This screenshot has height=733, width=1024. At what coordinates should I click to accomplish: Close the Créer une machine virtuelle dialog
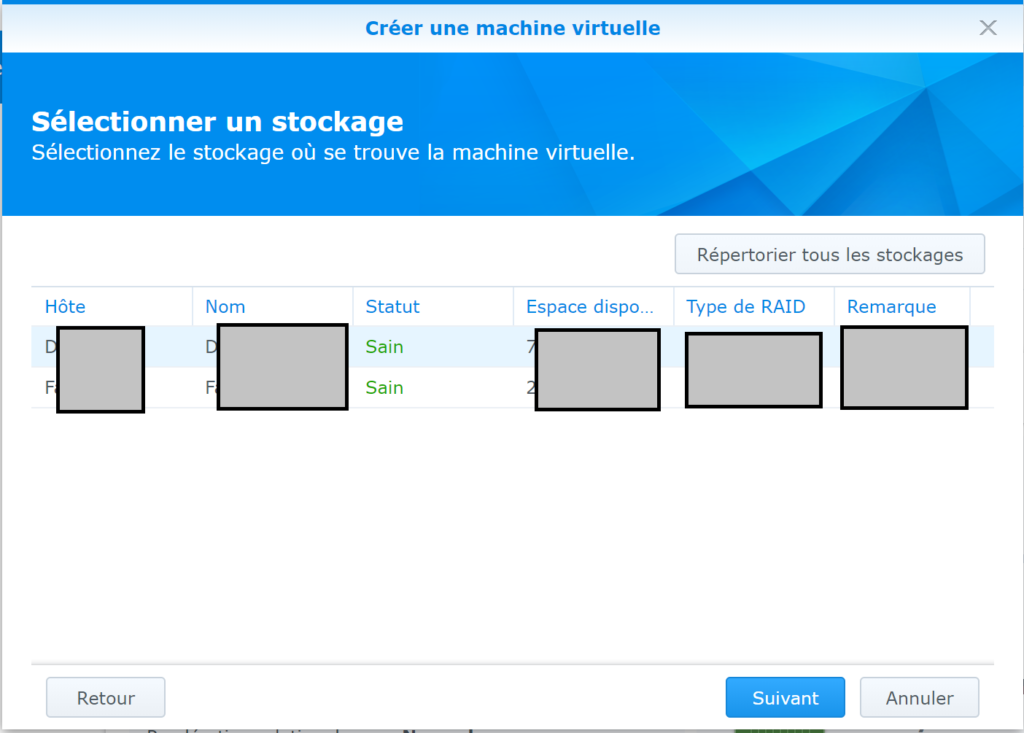988,28
